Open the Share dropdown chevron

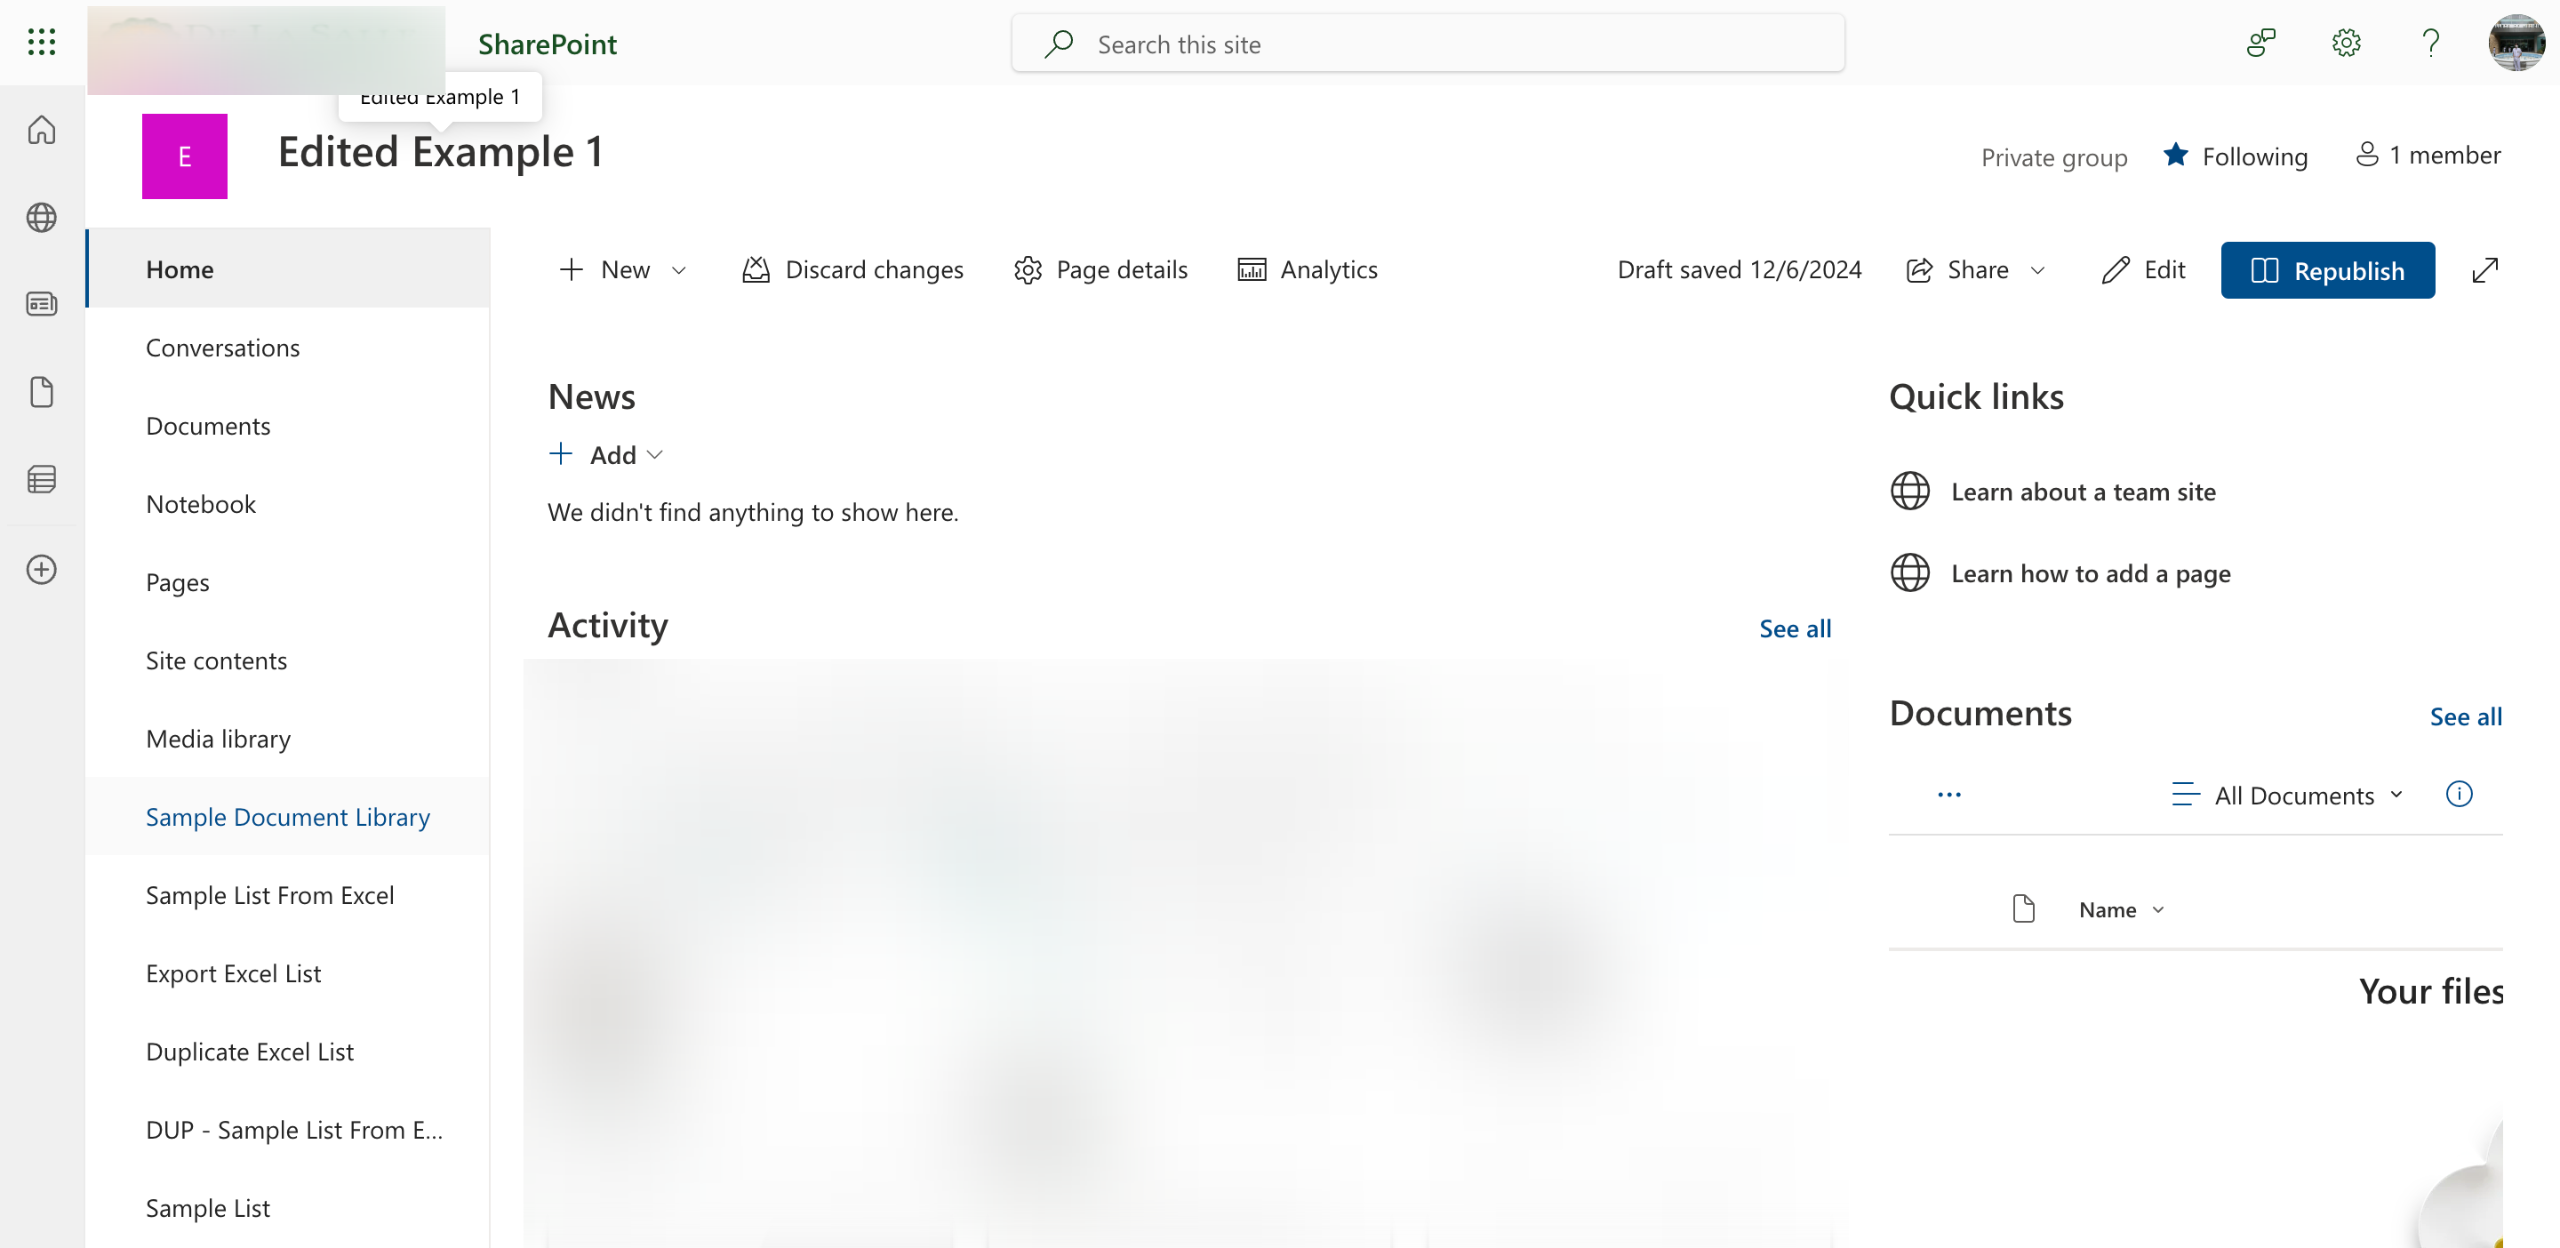point(2038,270)
